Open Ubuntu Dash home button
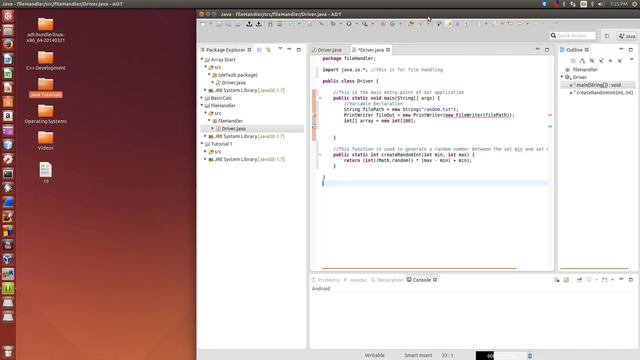This screenshot has width=640, height=360. pos(8,16)
